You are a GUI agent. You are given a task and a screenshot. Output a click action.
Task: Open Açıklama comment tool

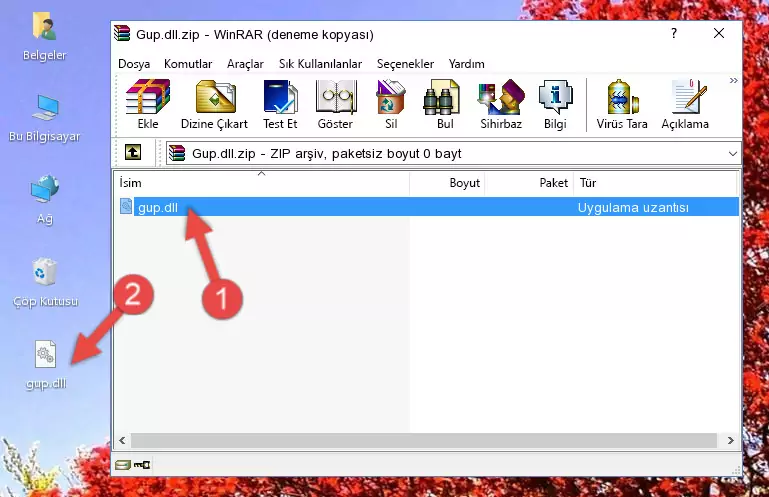pyautogui.click(x=685, y=104)
